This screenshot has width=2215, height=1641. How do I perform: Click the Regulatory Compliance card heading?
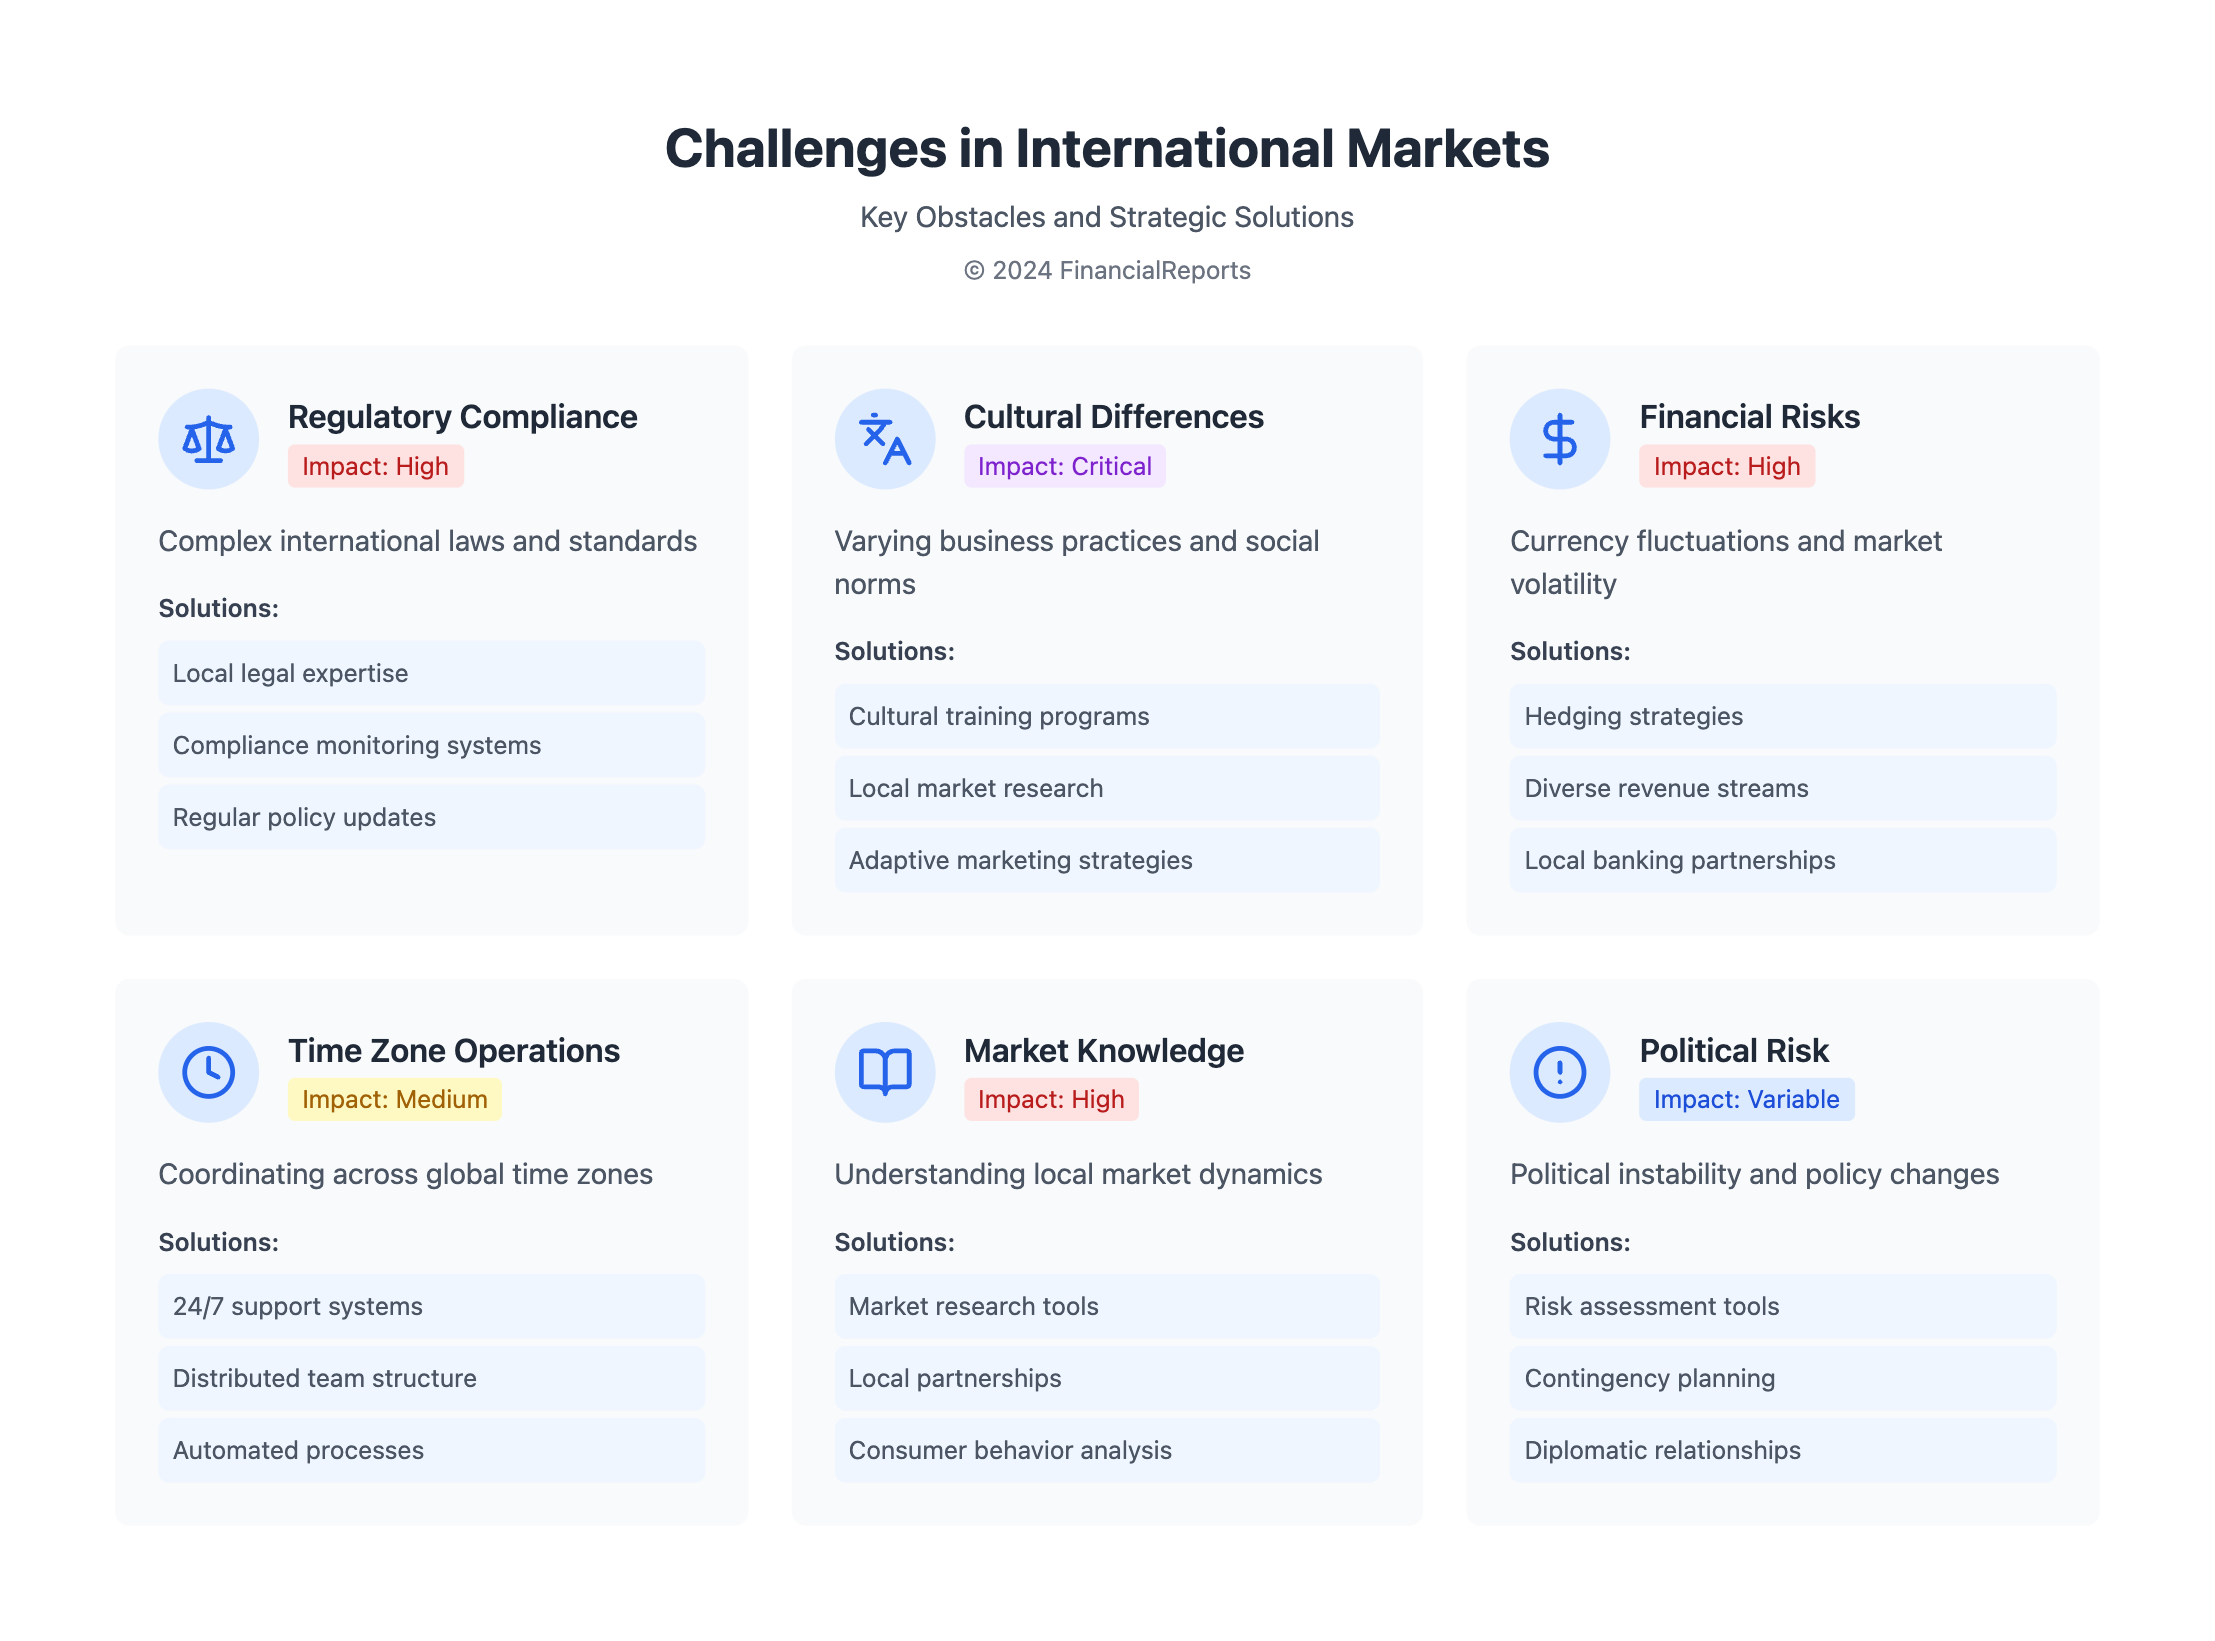[462, 417]
